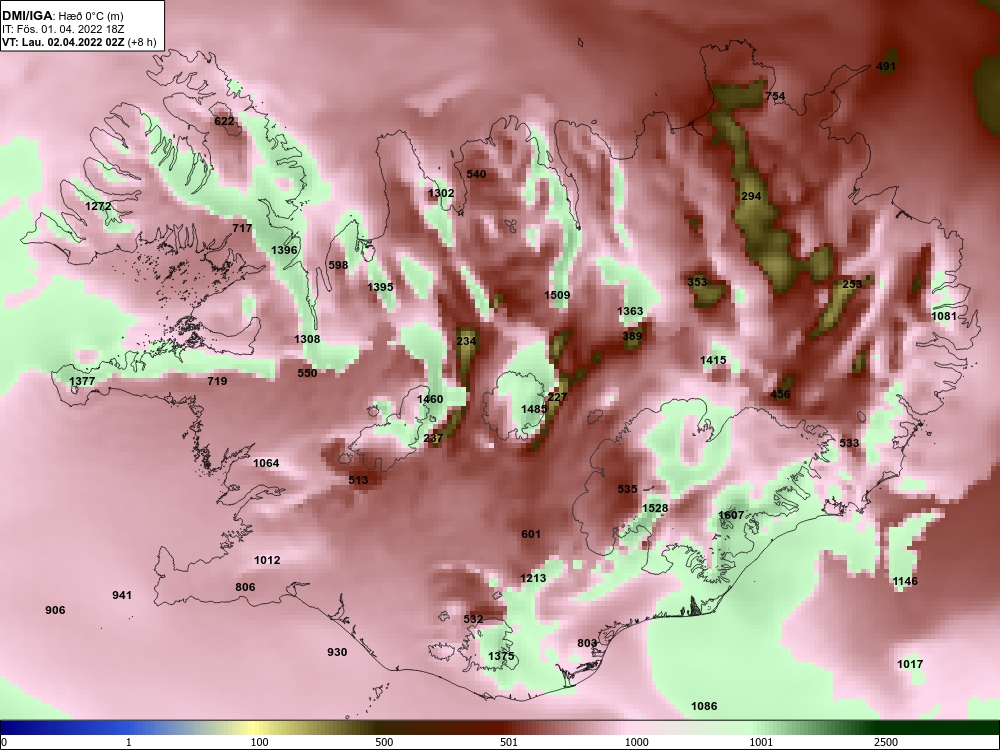Select the value 1308

pos(307,339)
